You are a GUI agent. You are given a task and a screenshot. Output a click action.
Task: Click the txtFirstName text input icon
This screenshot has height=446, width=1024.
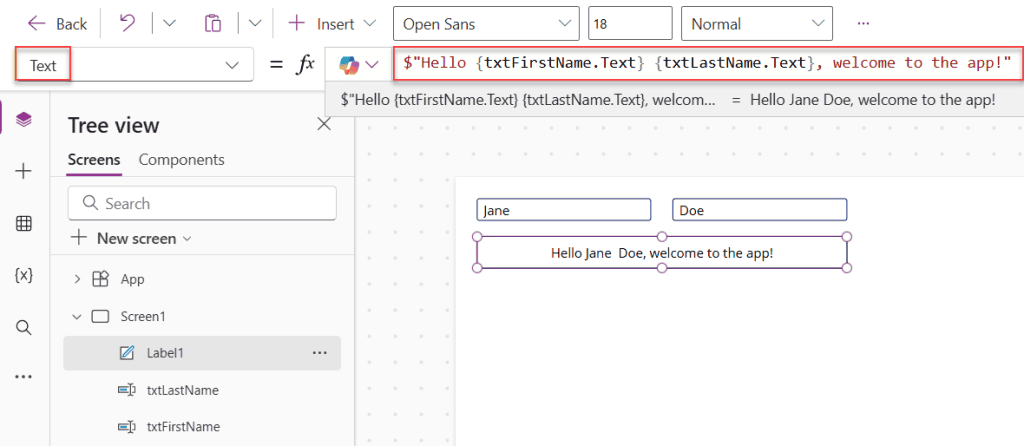(x=127, y=426)
